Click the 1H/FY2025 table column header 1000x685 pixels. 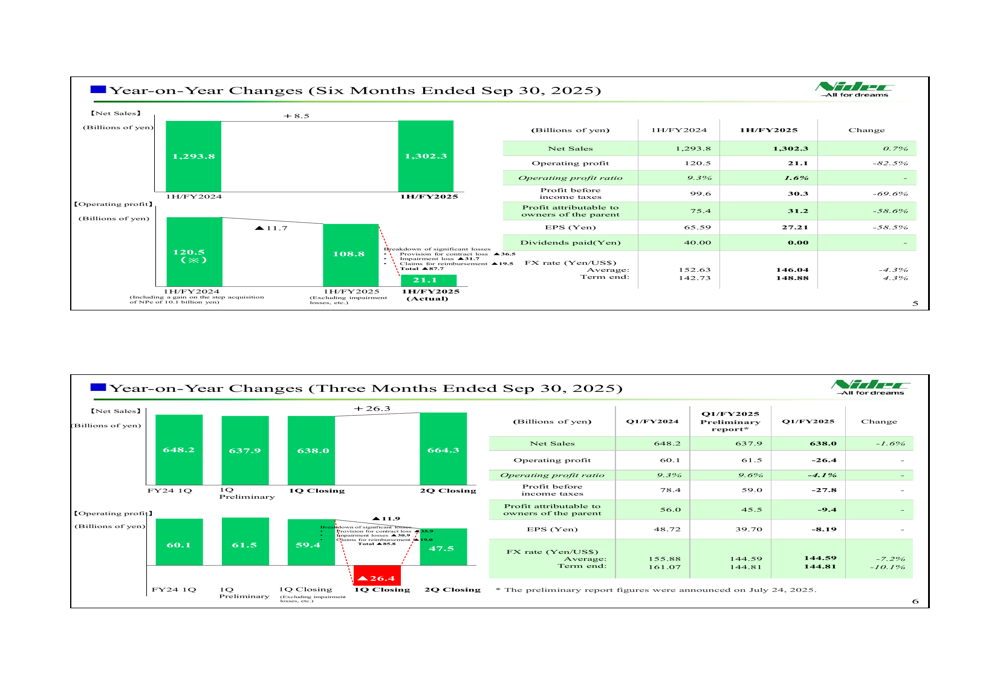(768, 131)
